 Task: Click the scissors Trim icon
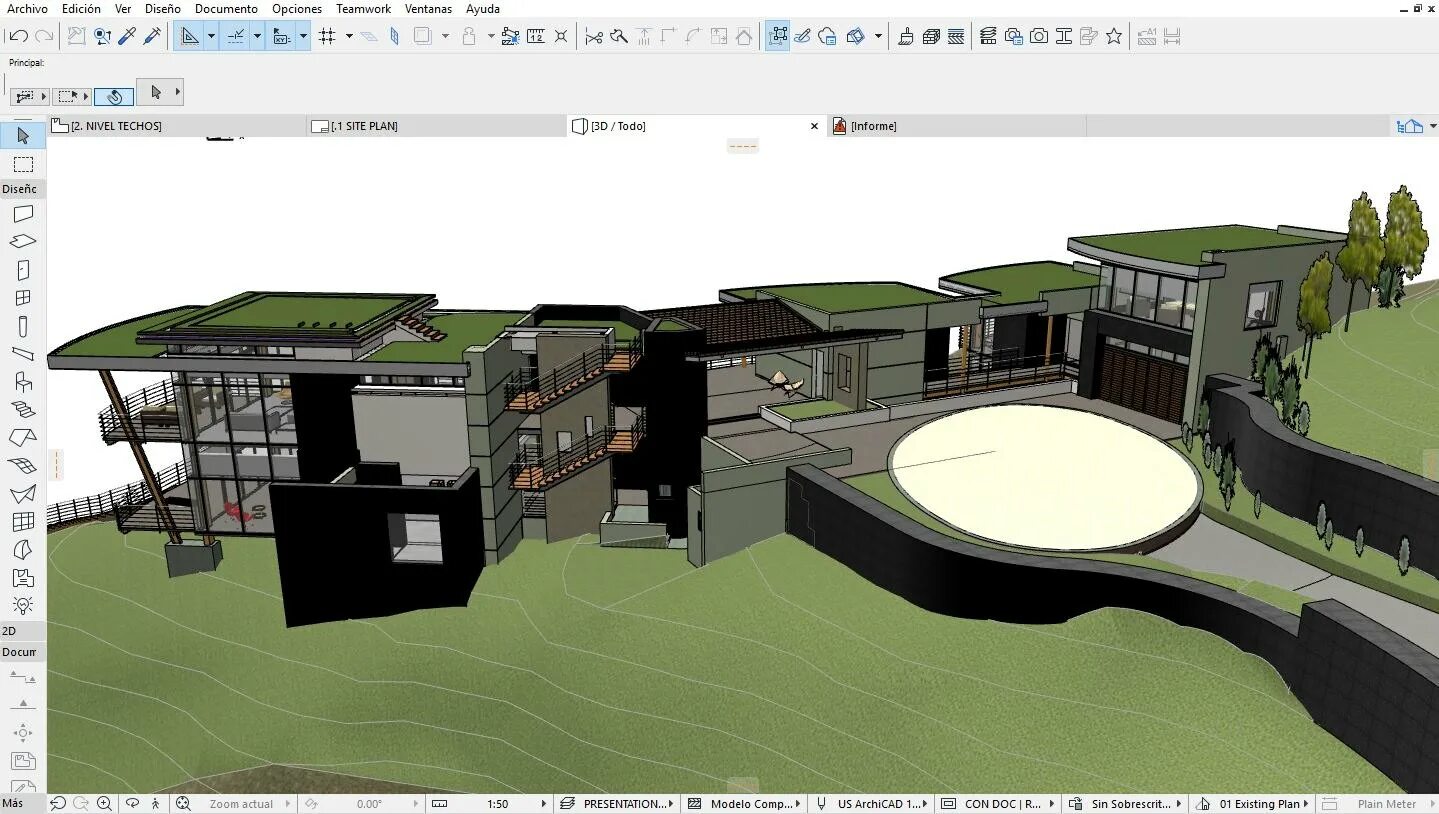594,36
